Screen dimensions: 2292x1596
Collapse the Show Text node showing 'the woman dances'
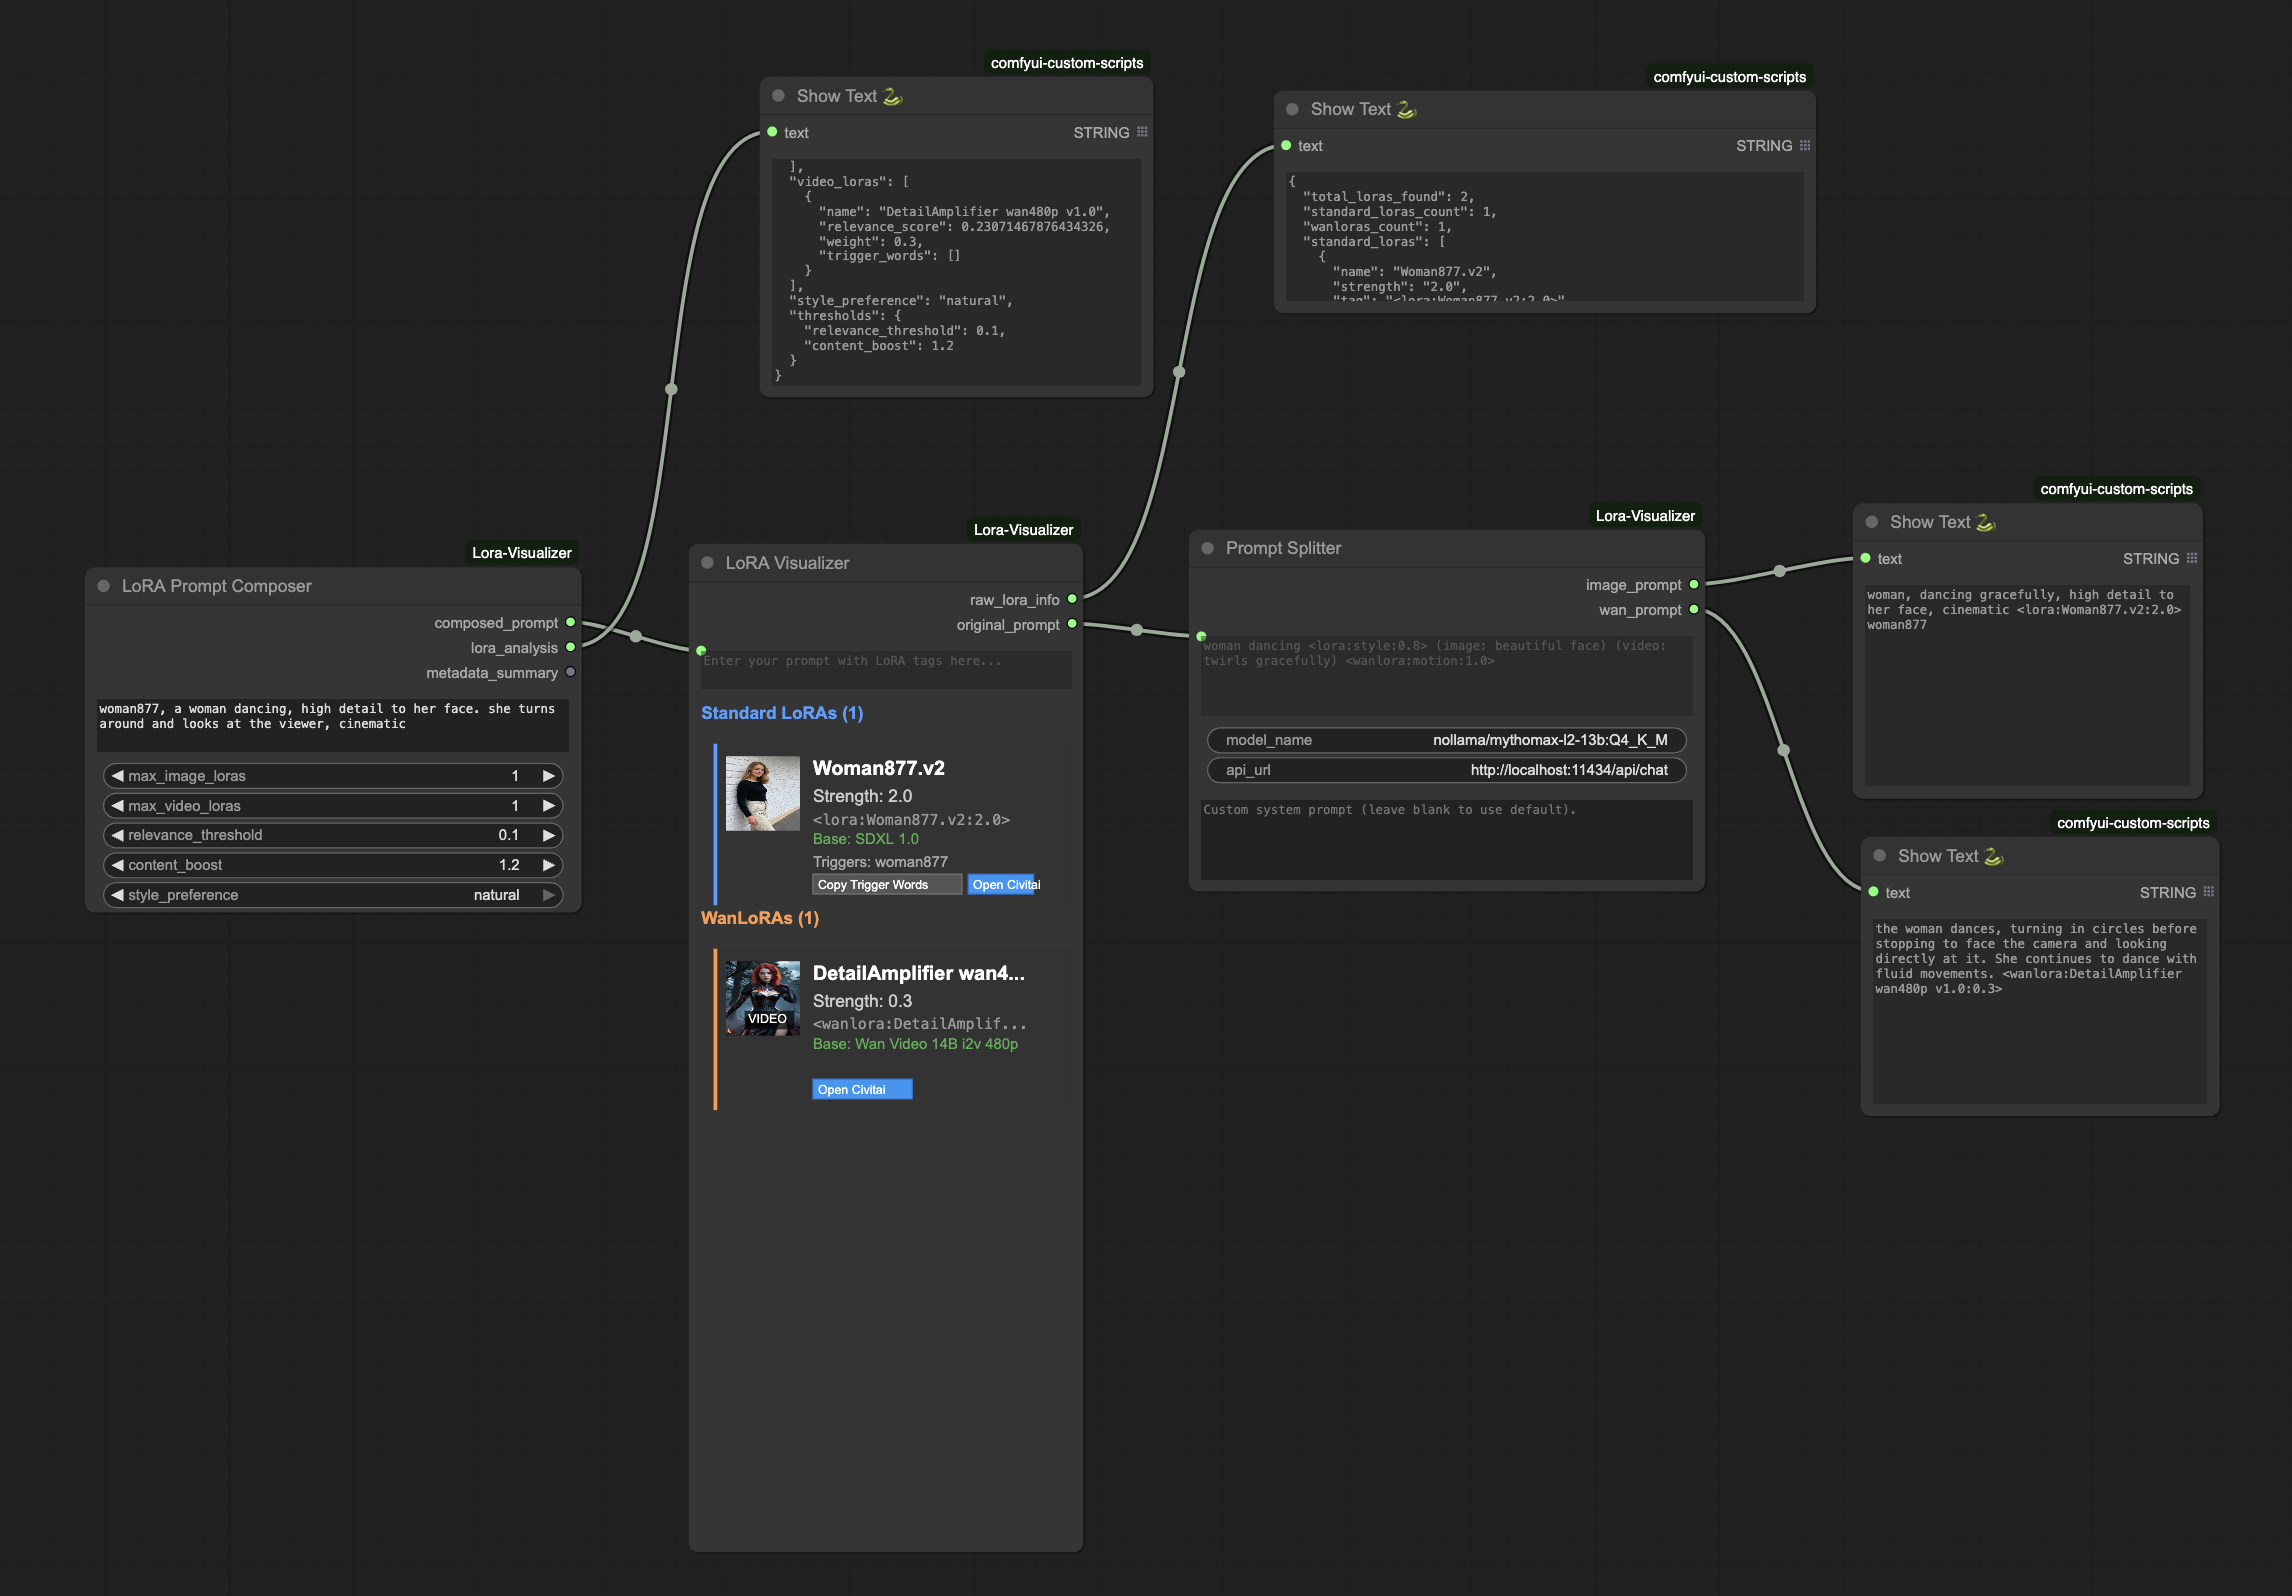[x=1879, y=856]
